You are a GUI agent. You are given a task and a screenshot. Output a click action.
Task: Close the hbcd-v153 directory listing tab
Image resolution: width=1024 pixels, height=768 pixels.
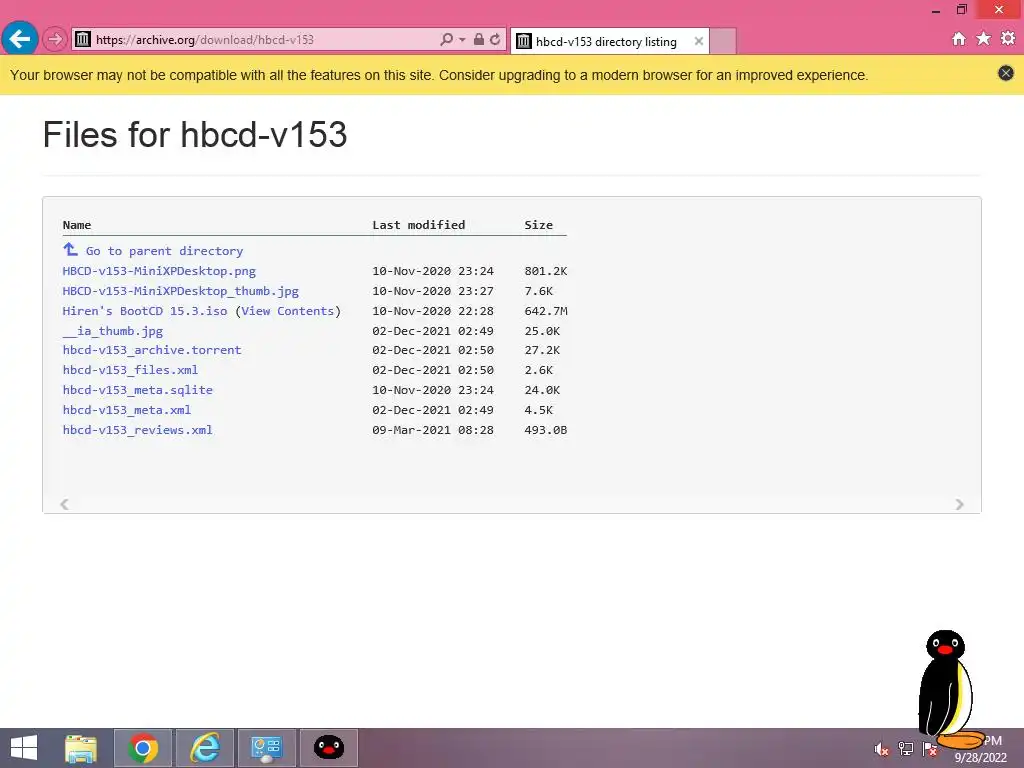[699, 41]
